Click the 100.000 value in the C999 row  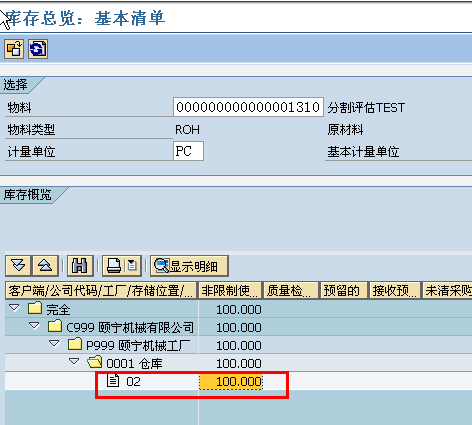click(239, 328)
